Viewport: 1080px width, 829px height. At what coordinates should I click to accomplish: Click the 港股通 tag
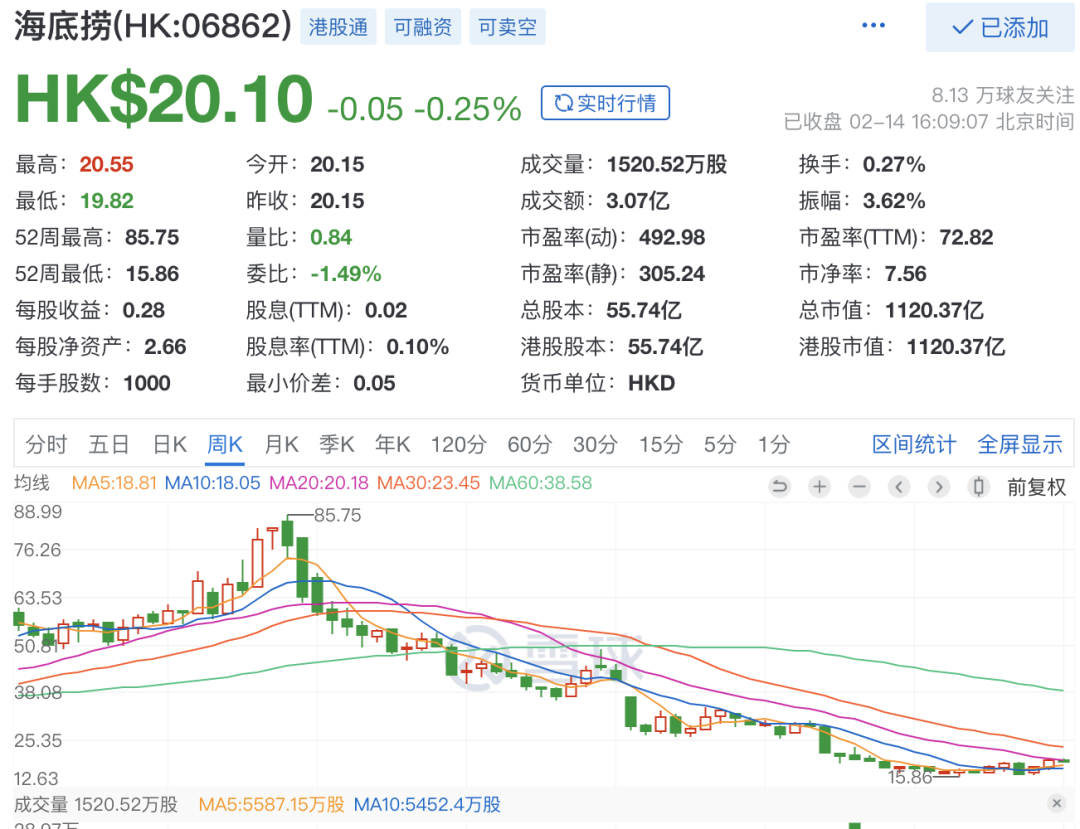[338, 28]
